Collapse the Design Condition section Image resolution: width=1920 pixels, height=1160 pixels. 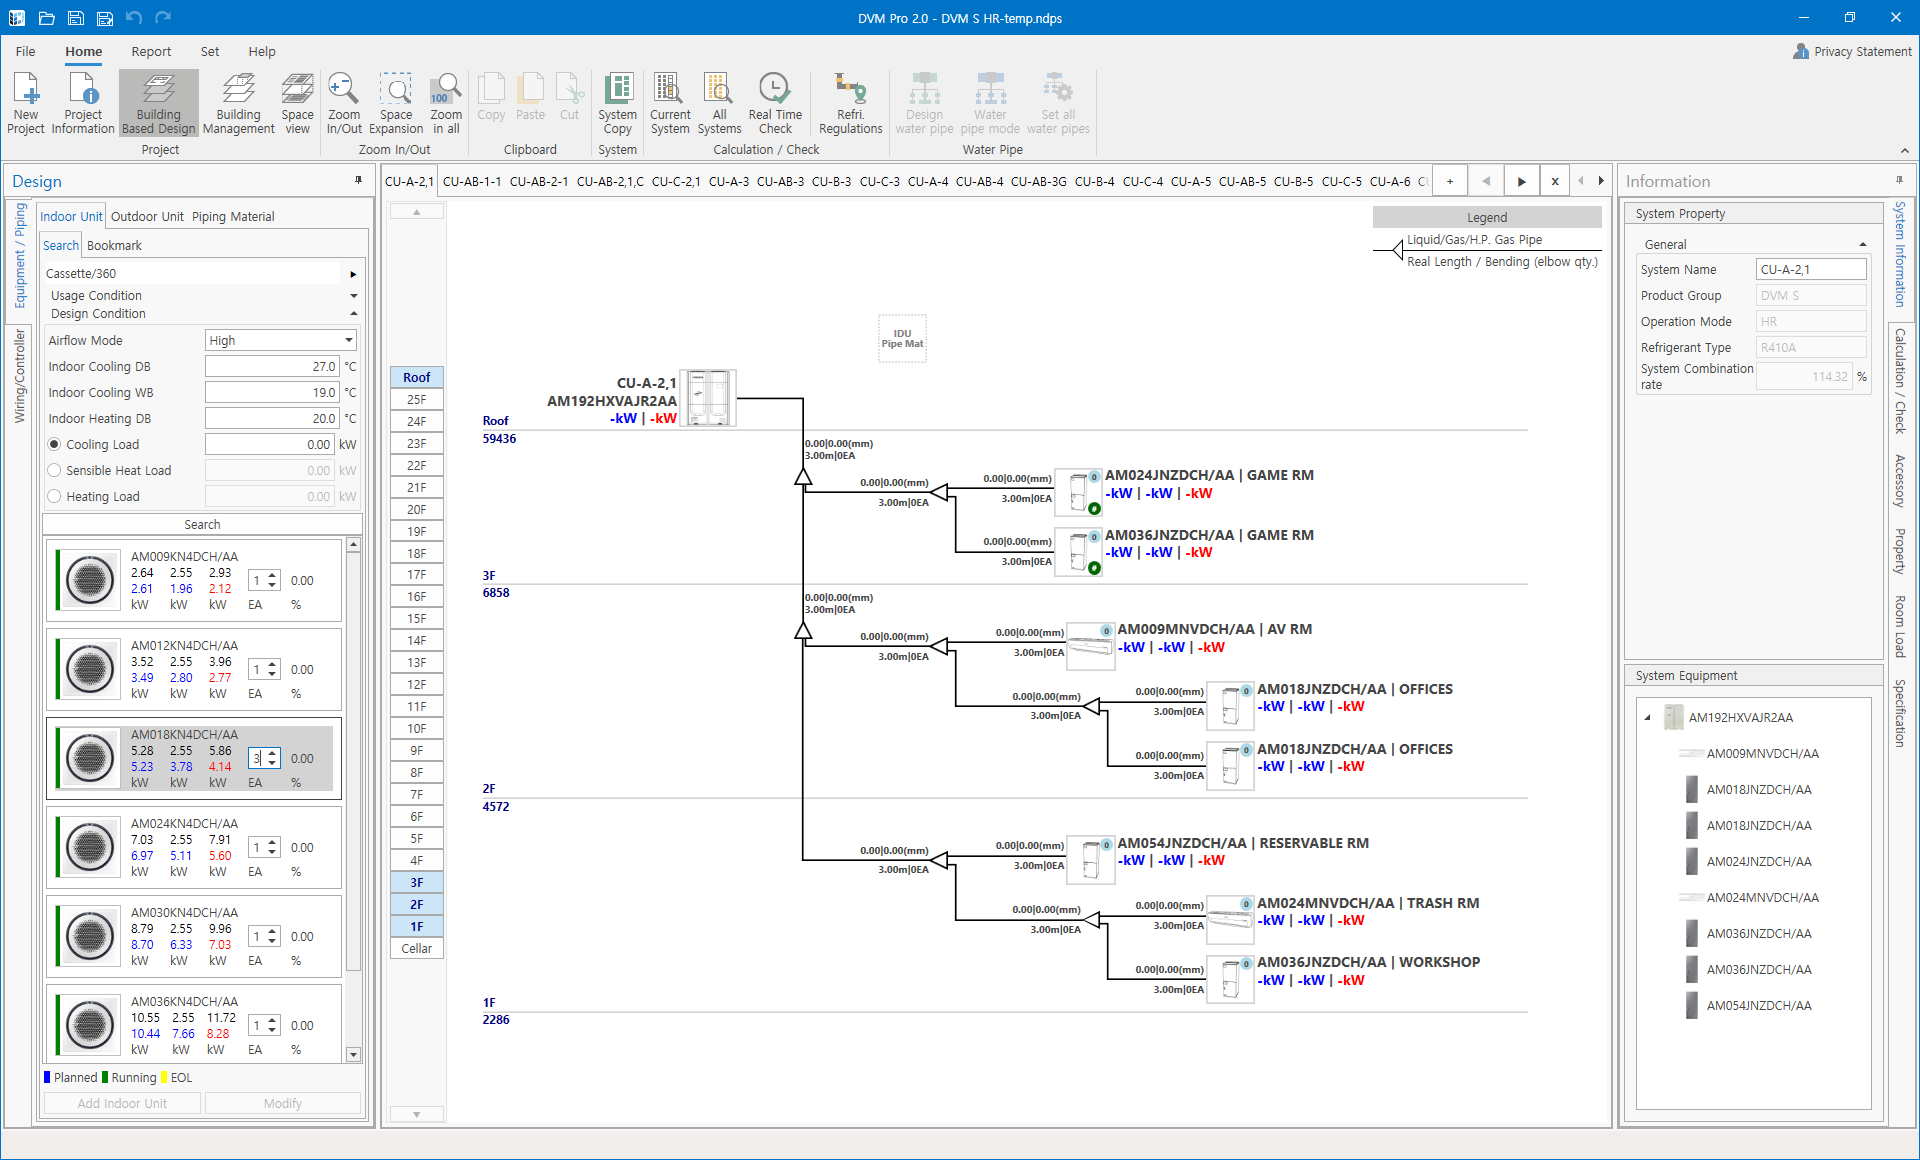[x=353, y=314]
